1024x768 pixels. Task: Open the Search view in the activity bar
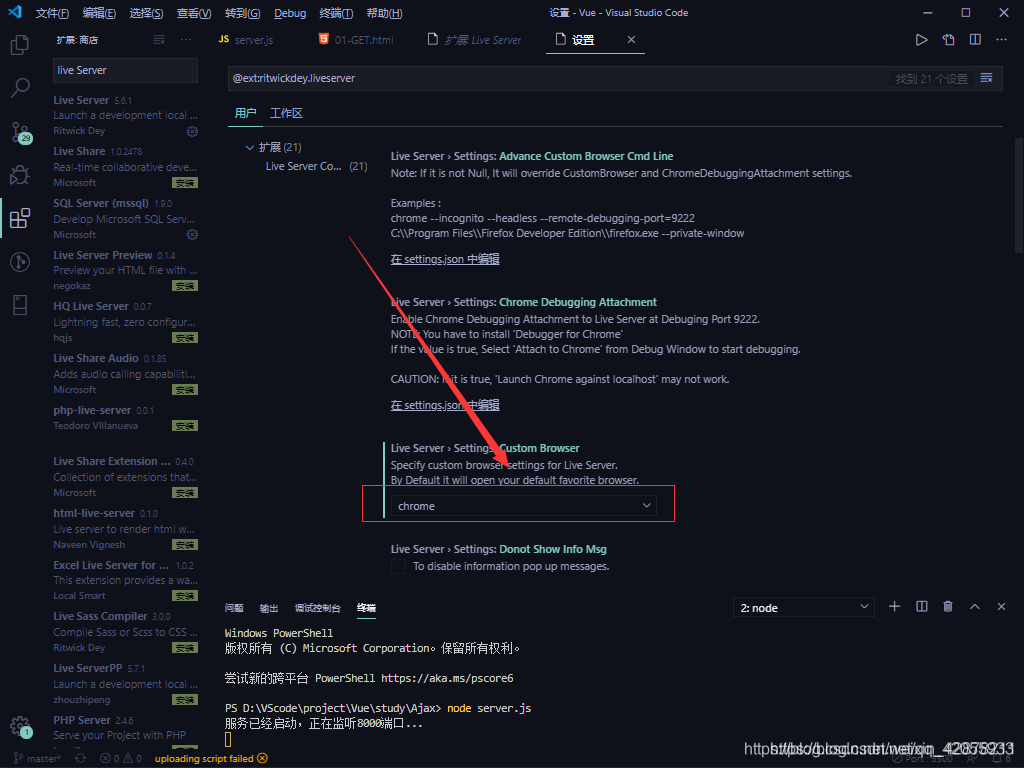pyautogui.click(x=20, y=88)
